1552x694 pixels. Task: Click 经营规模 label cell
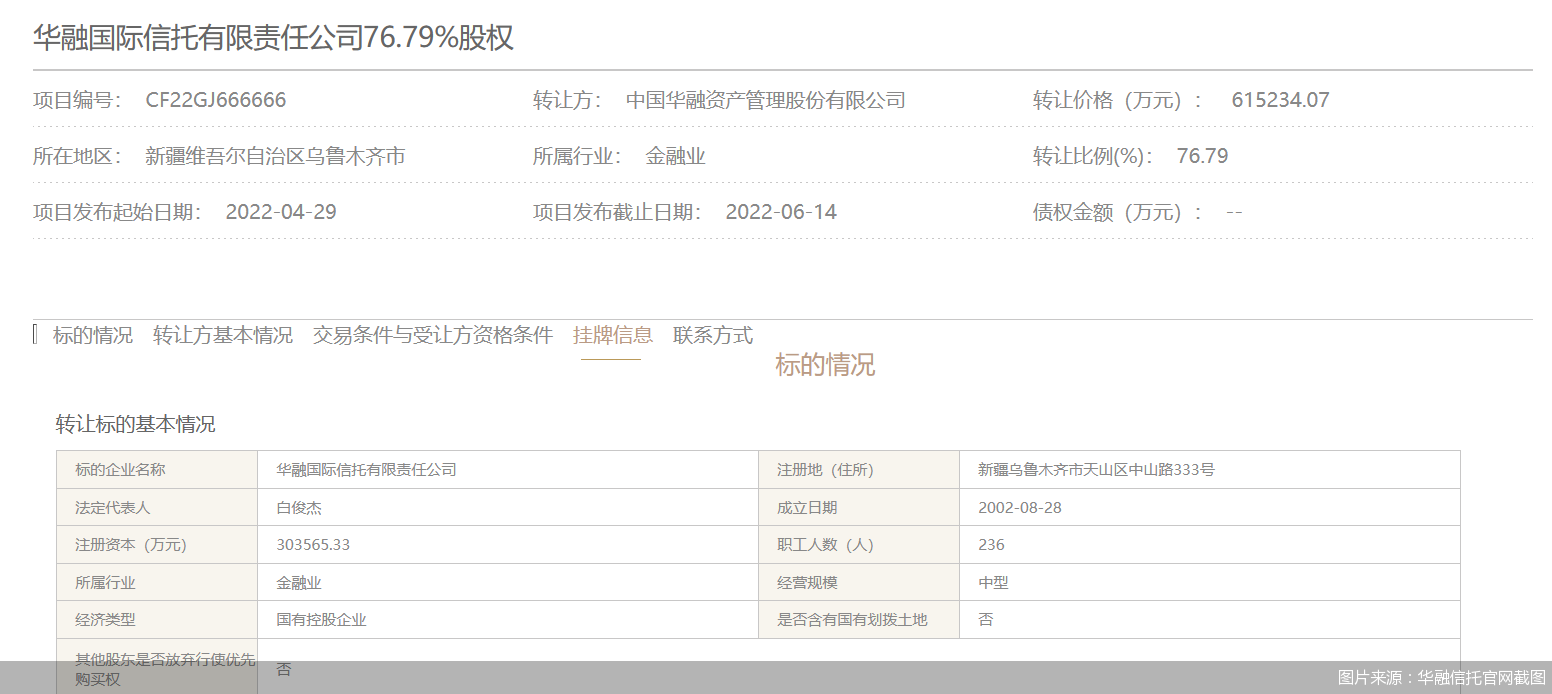click(x=859, y=582)
